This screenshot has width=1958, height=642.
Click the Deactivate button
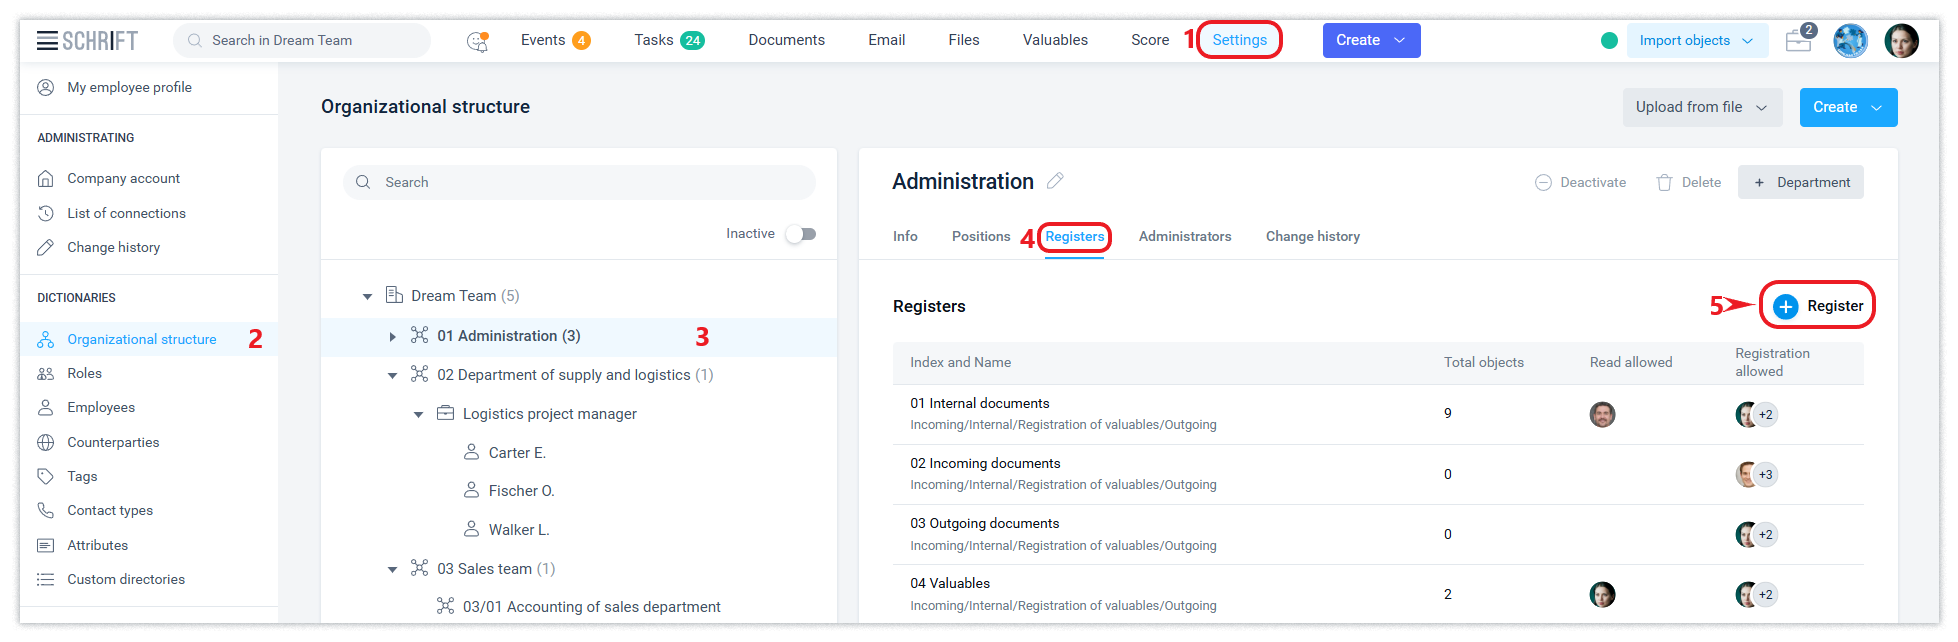1581,183
